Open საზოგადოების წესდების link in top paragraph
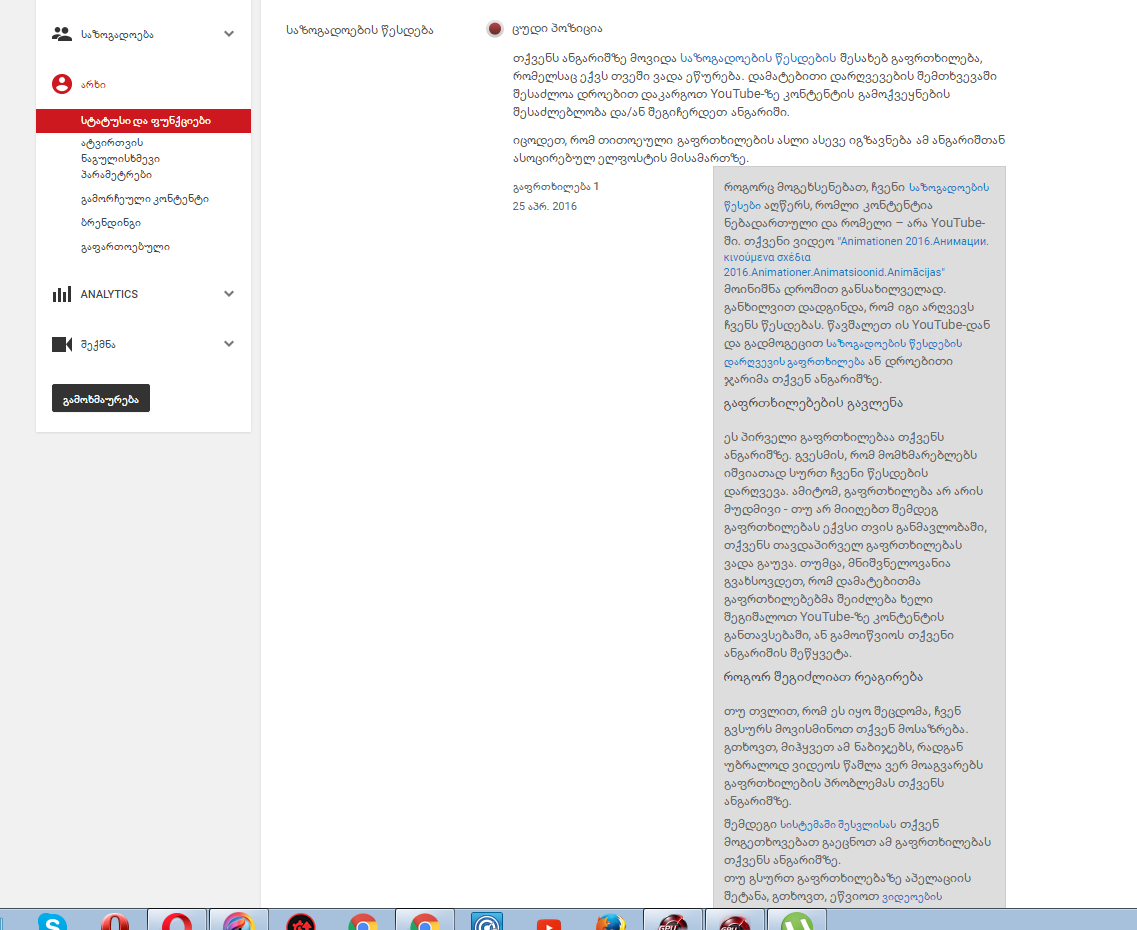1137x930 pixels. [758, 58]
